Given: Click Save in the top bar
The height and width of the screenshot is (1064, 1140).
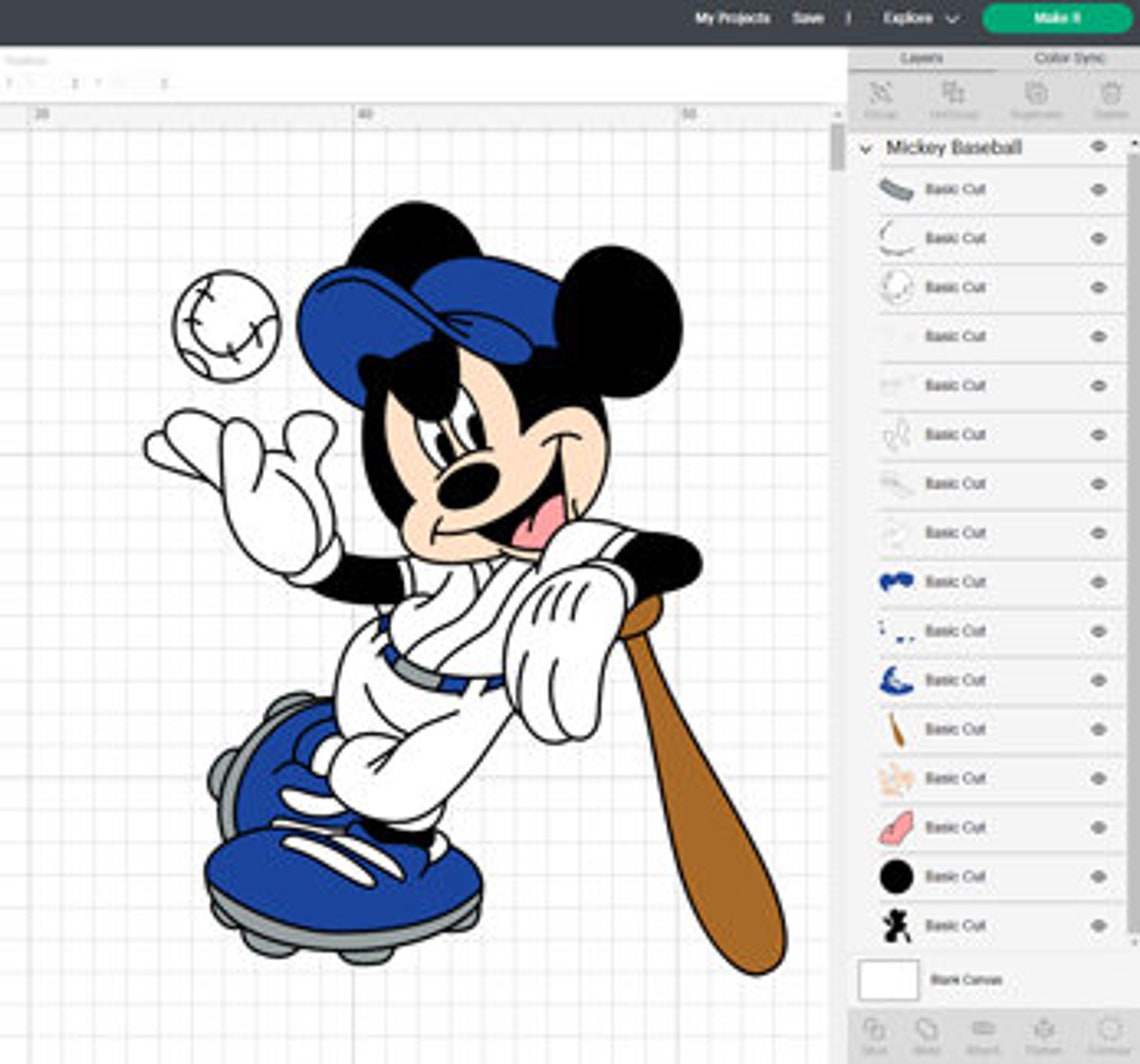Looking at the screenshot, I should click(x=808, y=18).
